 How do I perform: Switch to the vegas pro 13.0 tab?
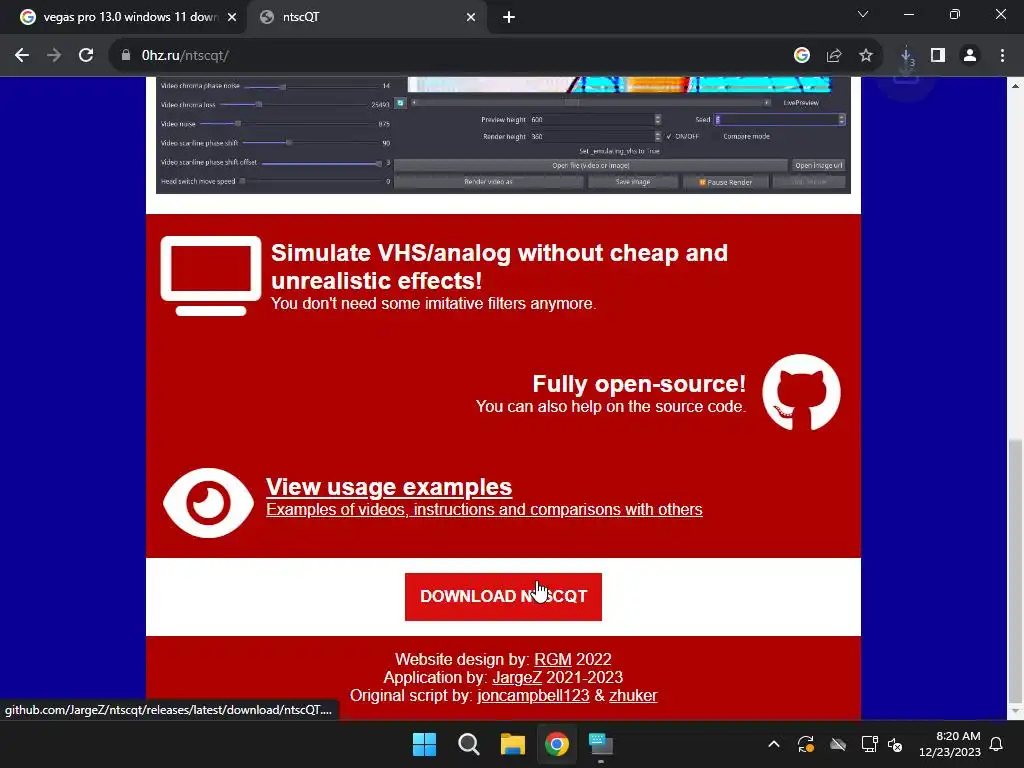click(x=124, y=17)
